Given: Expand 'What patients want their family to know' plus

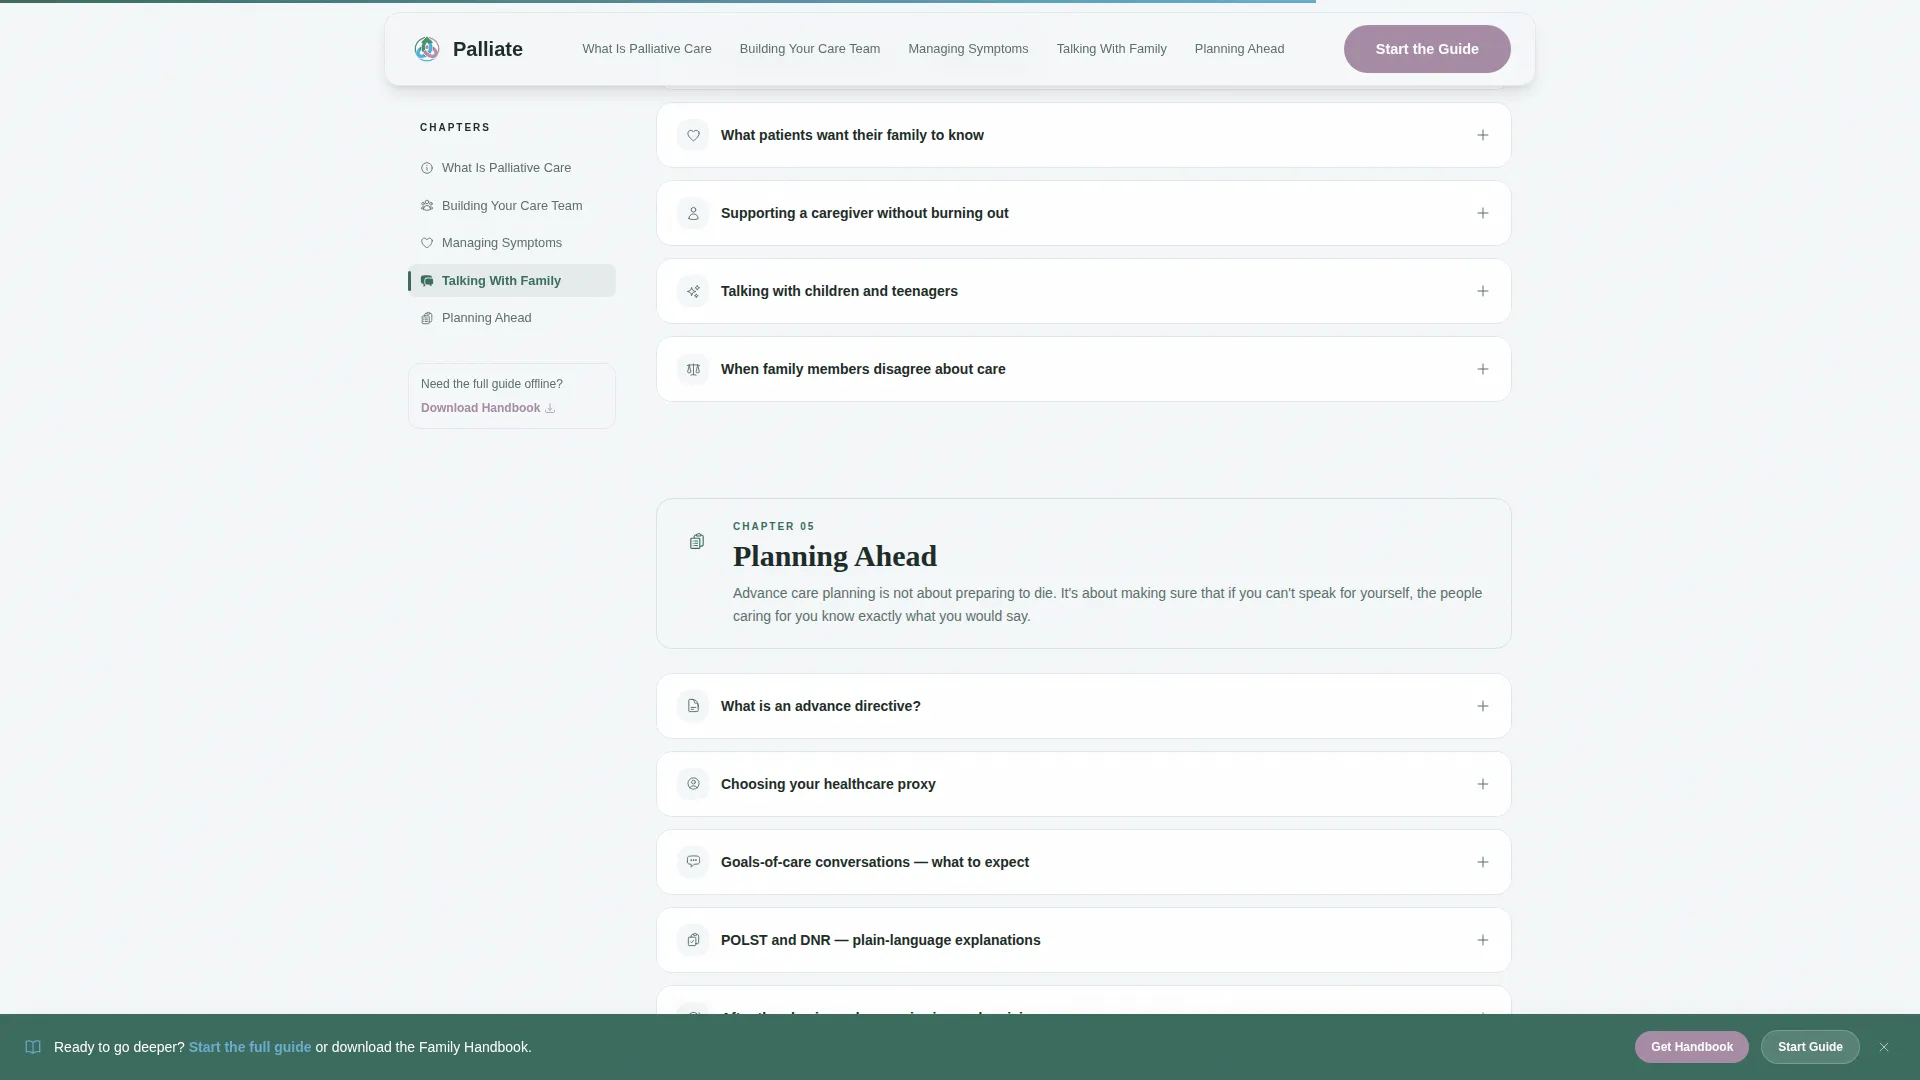Looking at the screenshot, I should point(1483,135).
